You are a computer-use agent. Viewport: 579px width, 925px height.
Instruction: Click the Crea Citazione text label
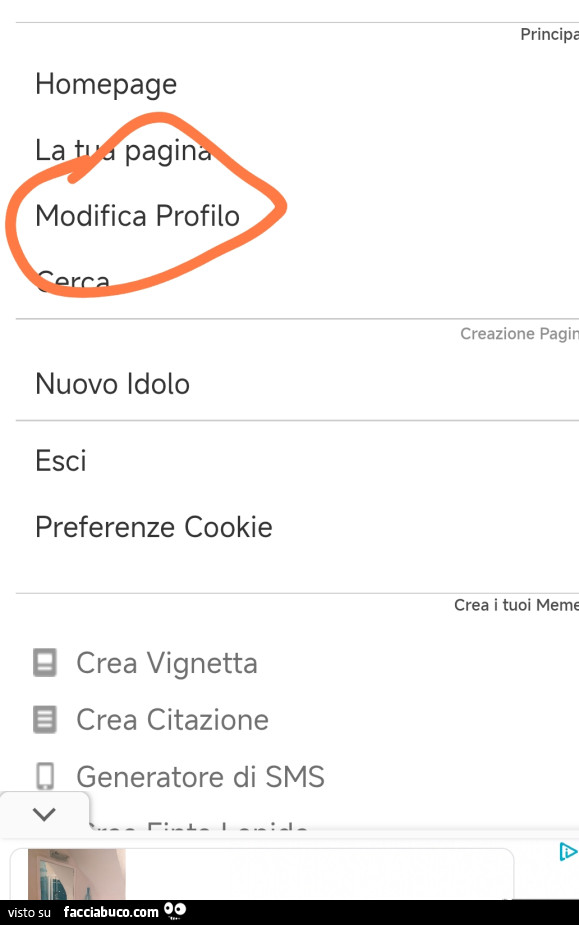[x=172, y=719]
